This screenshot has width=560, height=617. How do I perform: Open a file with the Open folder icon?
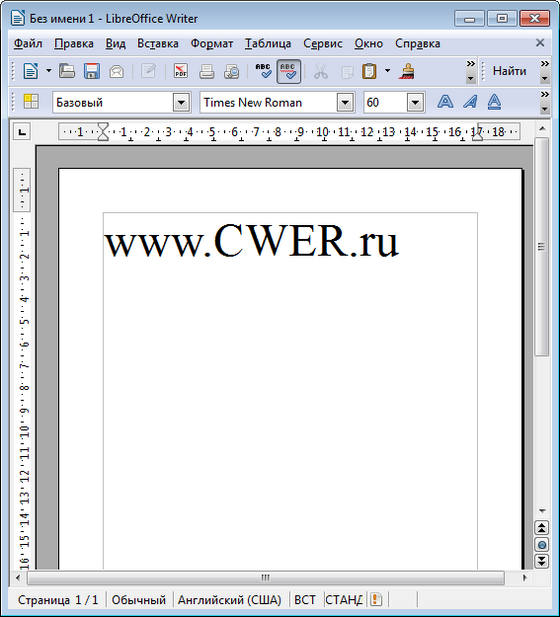click(x=67, y=72)
